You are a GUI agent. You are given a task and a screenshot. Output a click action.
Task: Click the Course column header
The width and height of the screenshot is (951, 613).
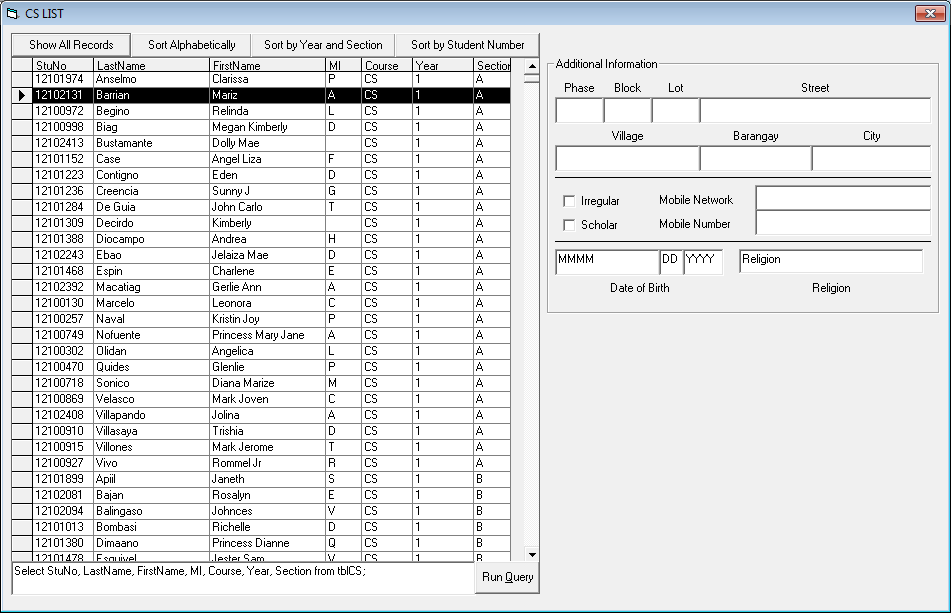(387, 65)
